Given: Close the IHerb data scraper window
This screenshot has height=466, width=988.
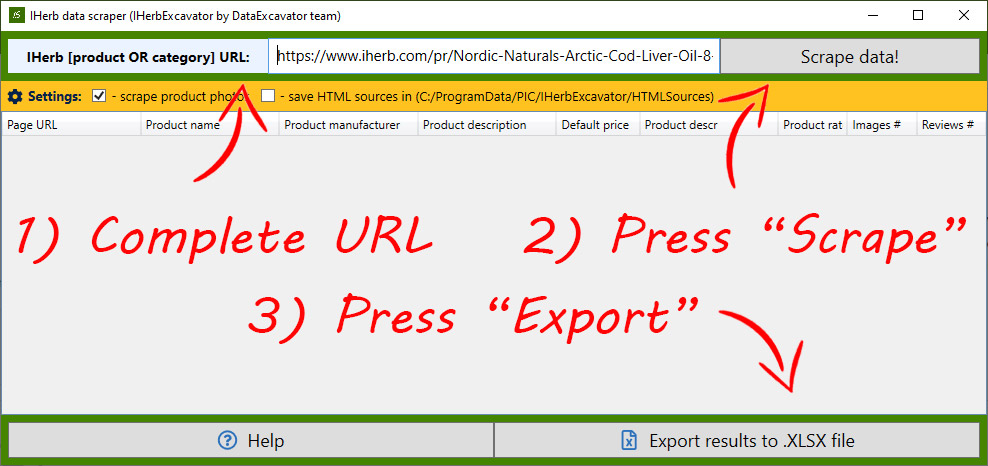Looking at the screenshot, I should [x=963, y=16].
